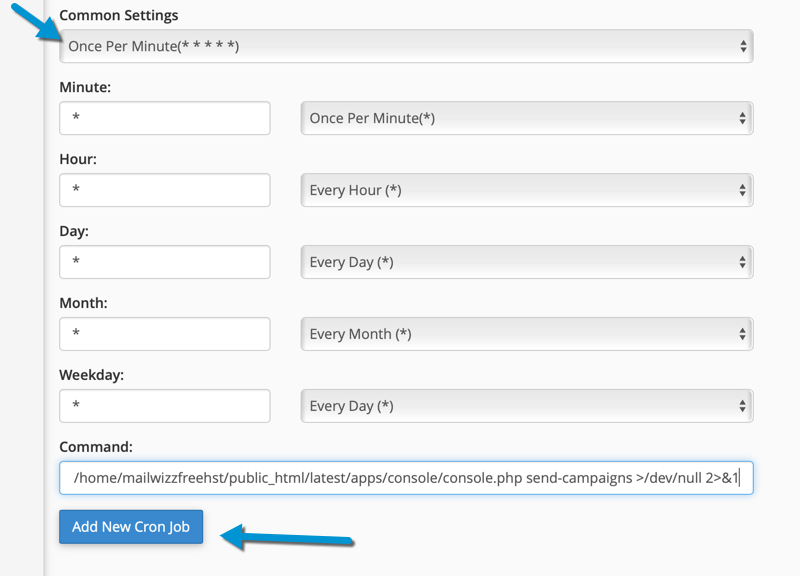Click the up-down arrows on Minute select
This screenshot has height=576, width=800.
(x=742, y=118)
